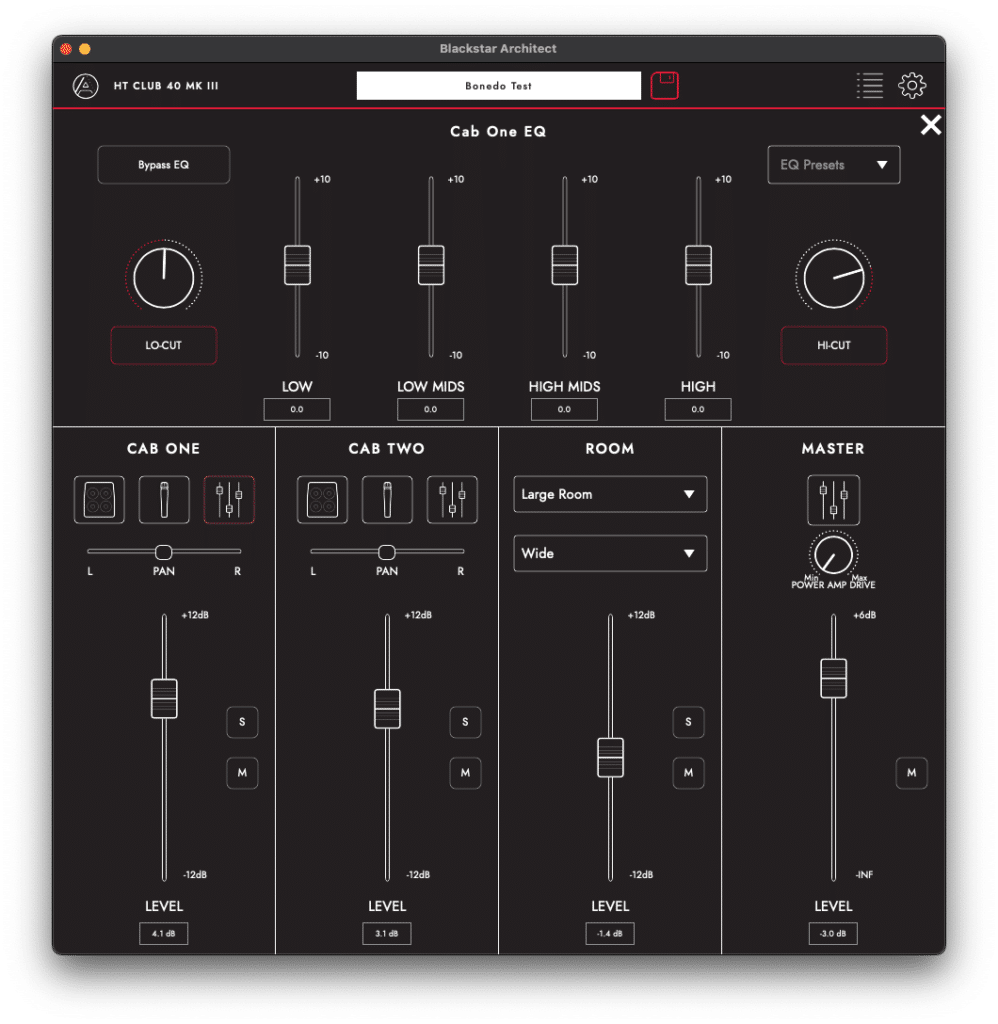Open the patch list icon
The width and height of the screenshot is (998, 1024).
tap(869, 86)
